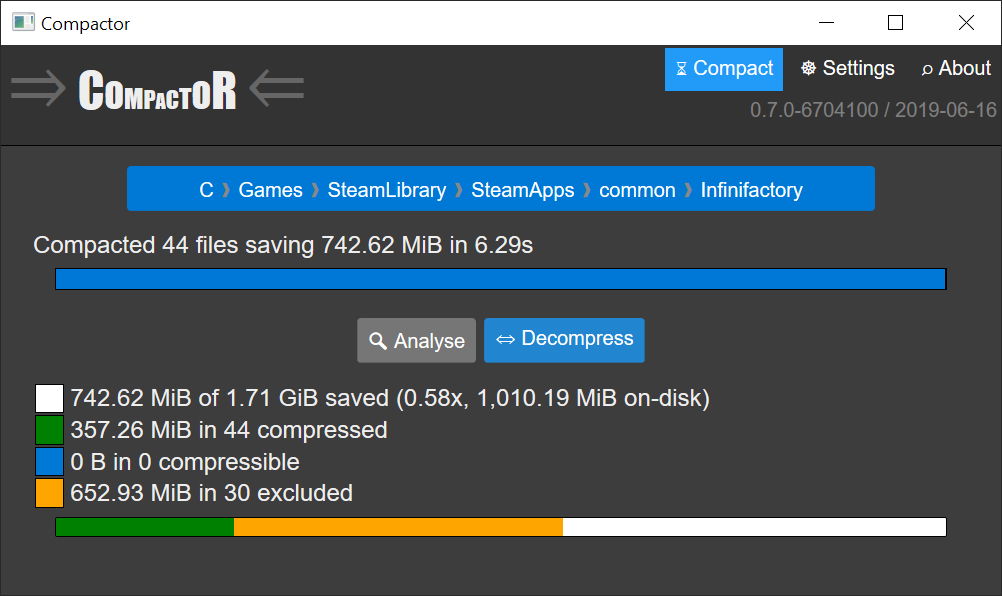Click the white saved-space color swatch
The image size is (1002, 596).
point(49,399)
